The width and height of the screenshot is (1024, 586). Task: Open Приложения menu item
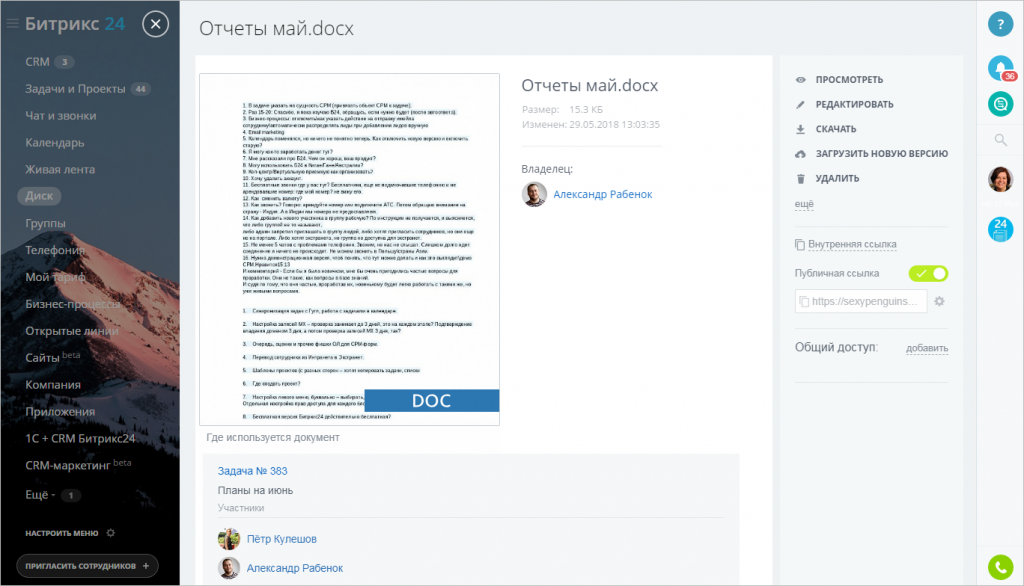60,412
